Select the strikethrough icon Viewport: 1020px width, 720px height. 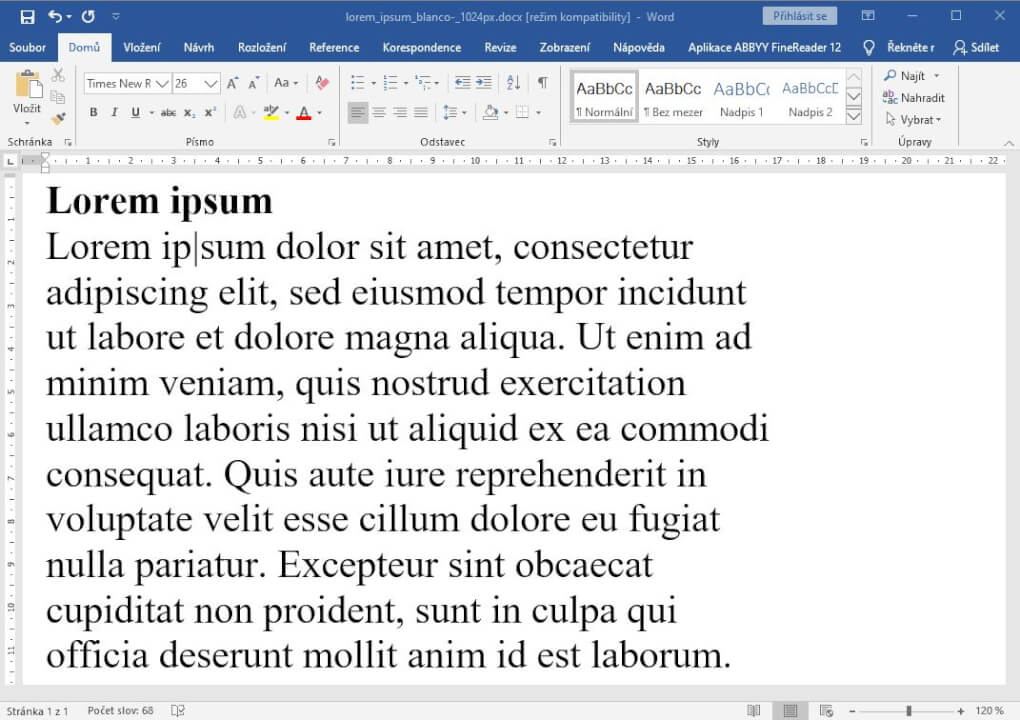pos(167,112)
